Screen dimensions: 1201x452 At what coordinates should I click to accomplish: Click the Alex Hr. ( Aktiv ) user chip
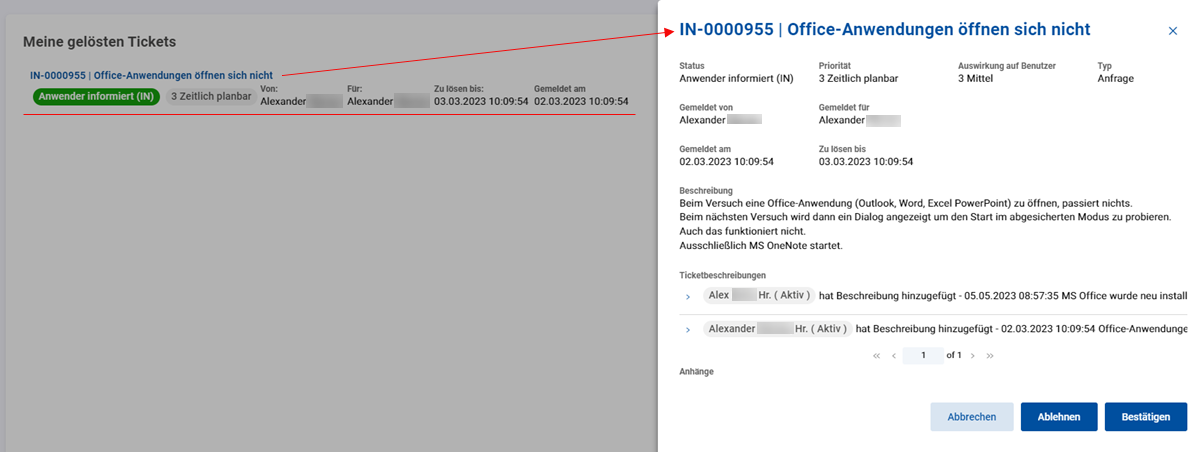(757, 296)
